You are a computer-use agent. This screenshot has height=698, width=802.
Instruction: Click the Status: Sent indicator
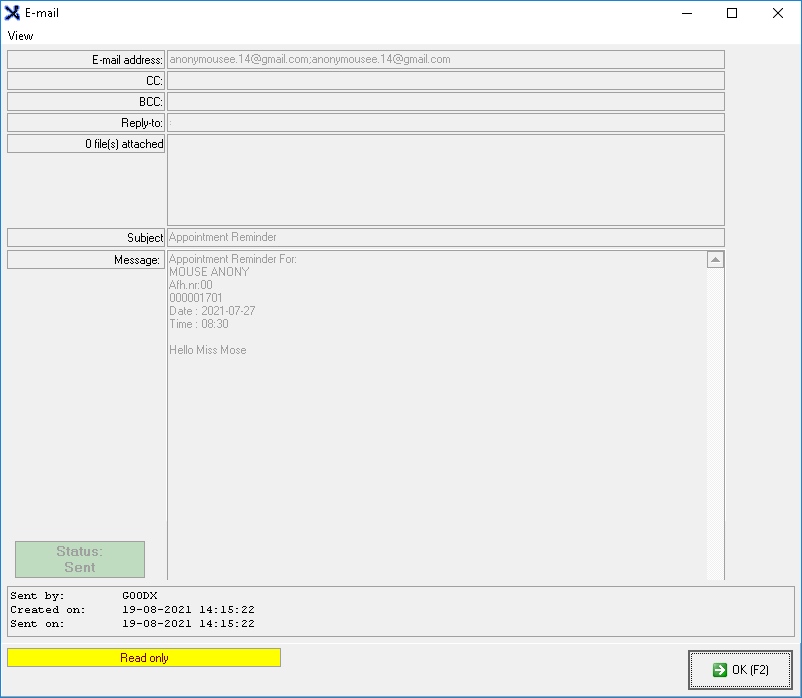(80, 559)
